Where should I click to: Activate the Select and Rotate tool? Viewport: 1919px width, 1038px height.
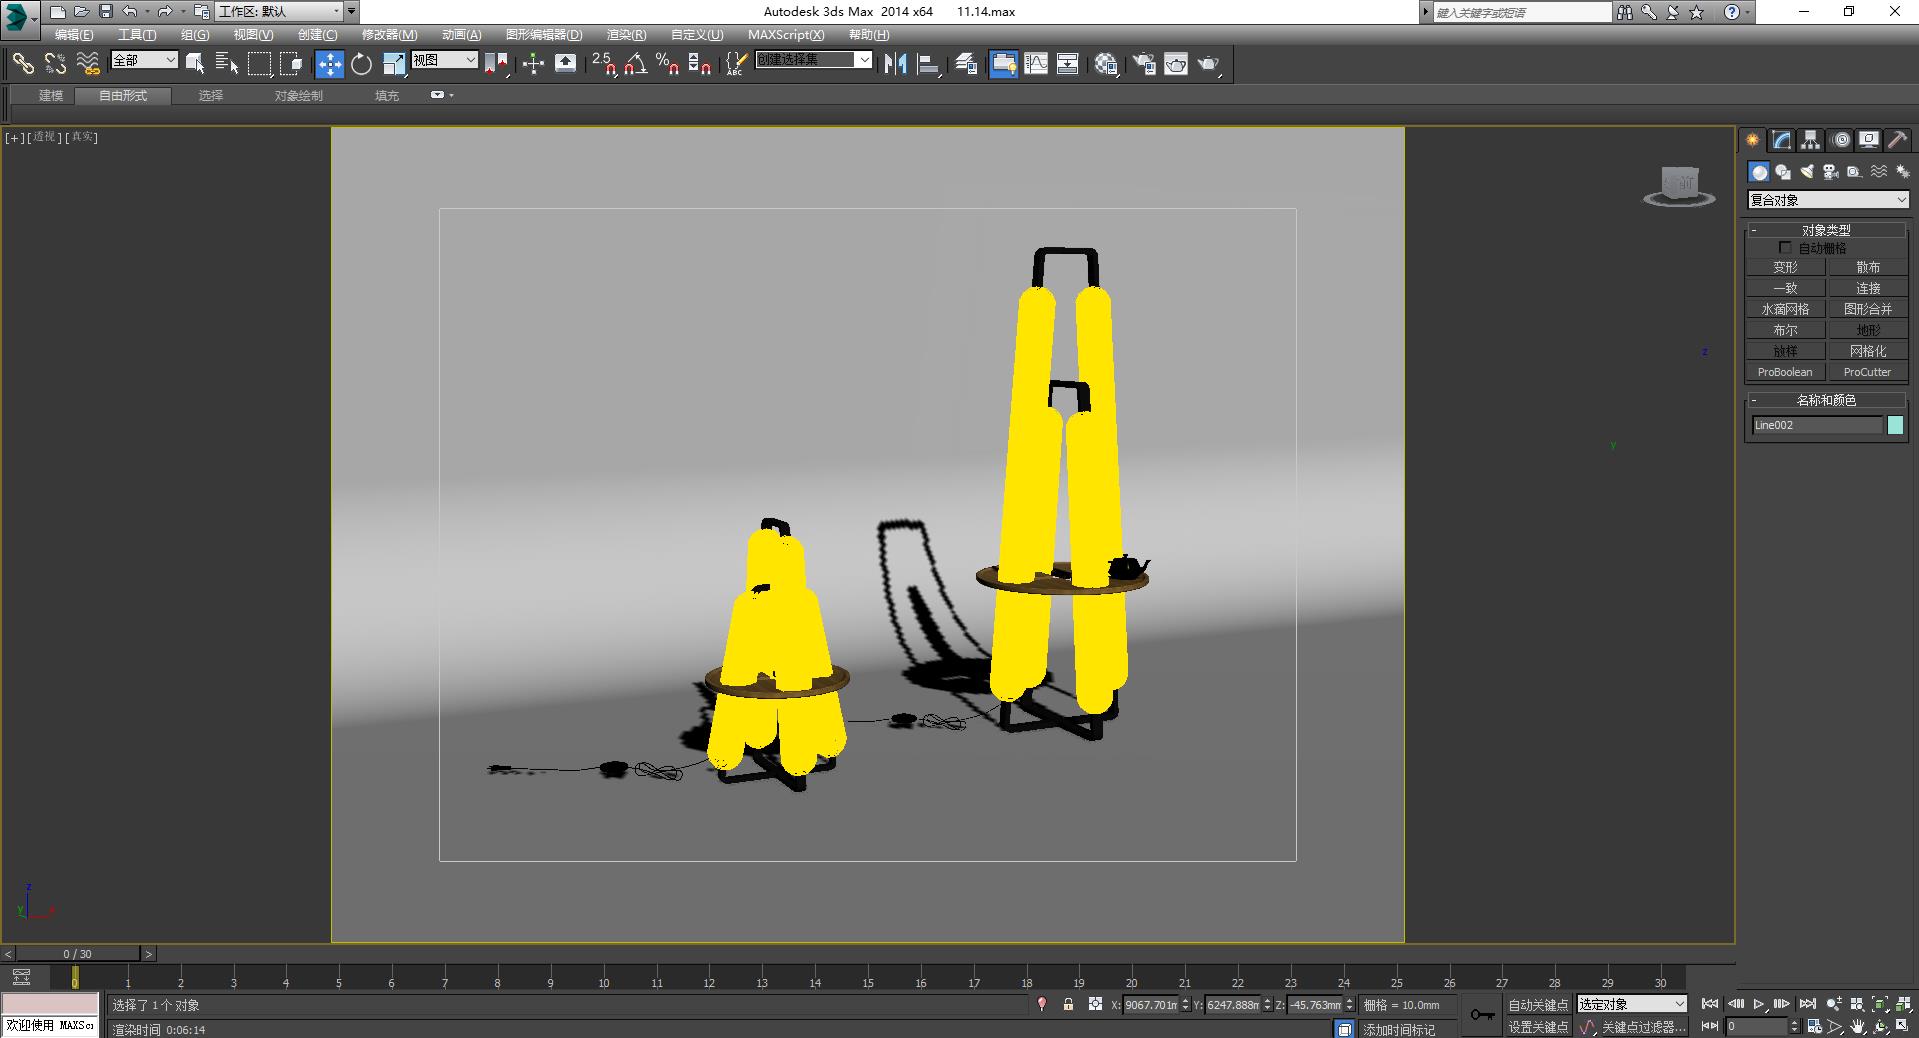tap(361, 63)
